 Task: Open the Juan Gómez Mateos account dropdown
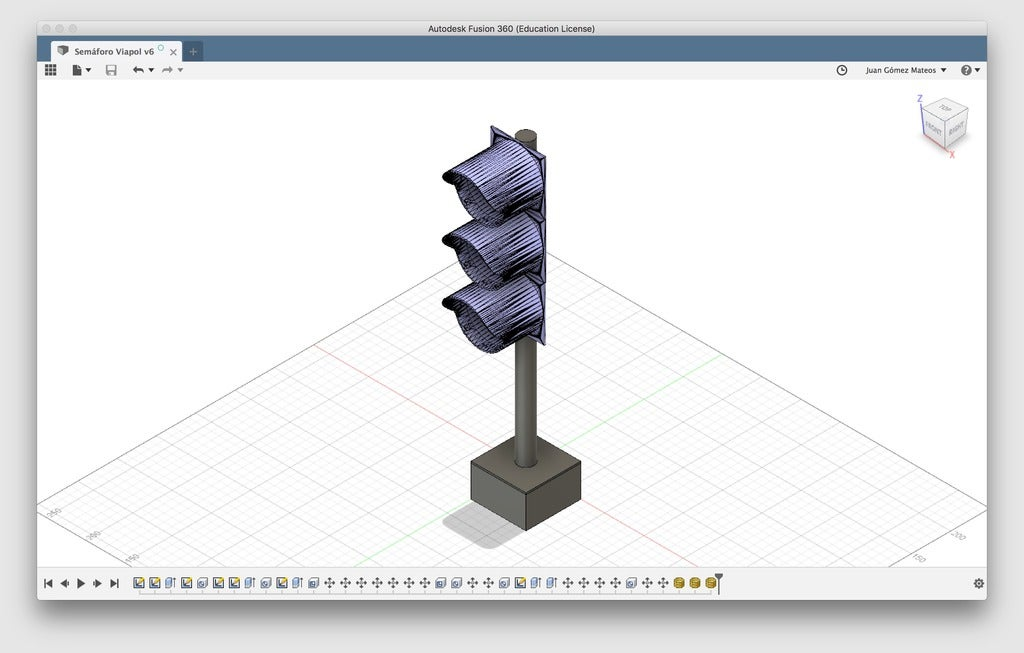tap(903, 70)
